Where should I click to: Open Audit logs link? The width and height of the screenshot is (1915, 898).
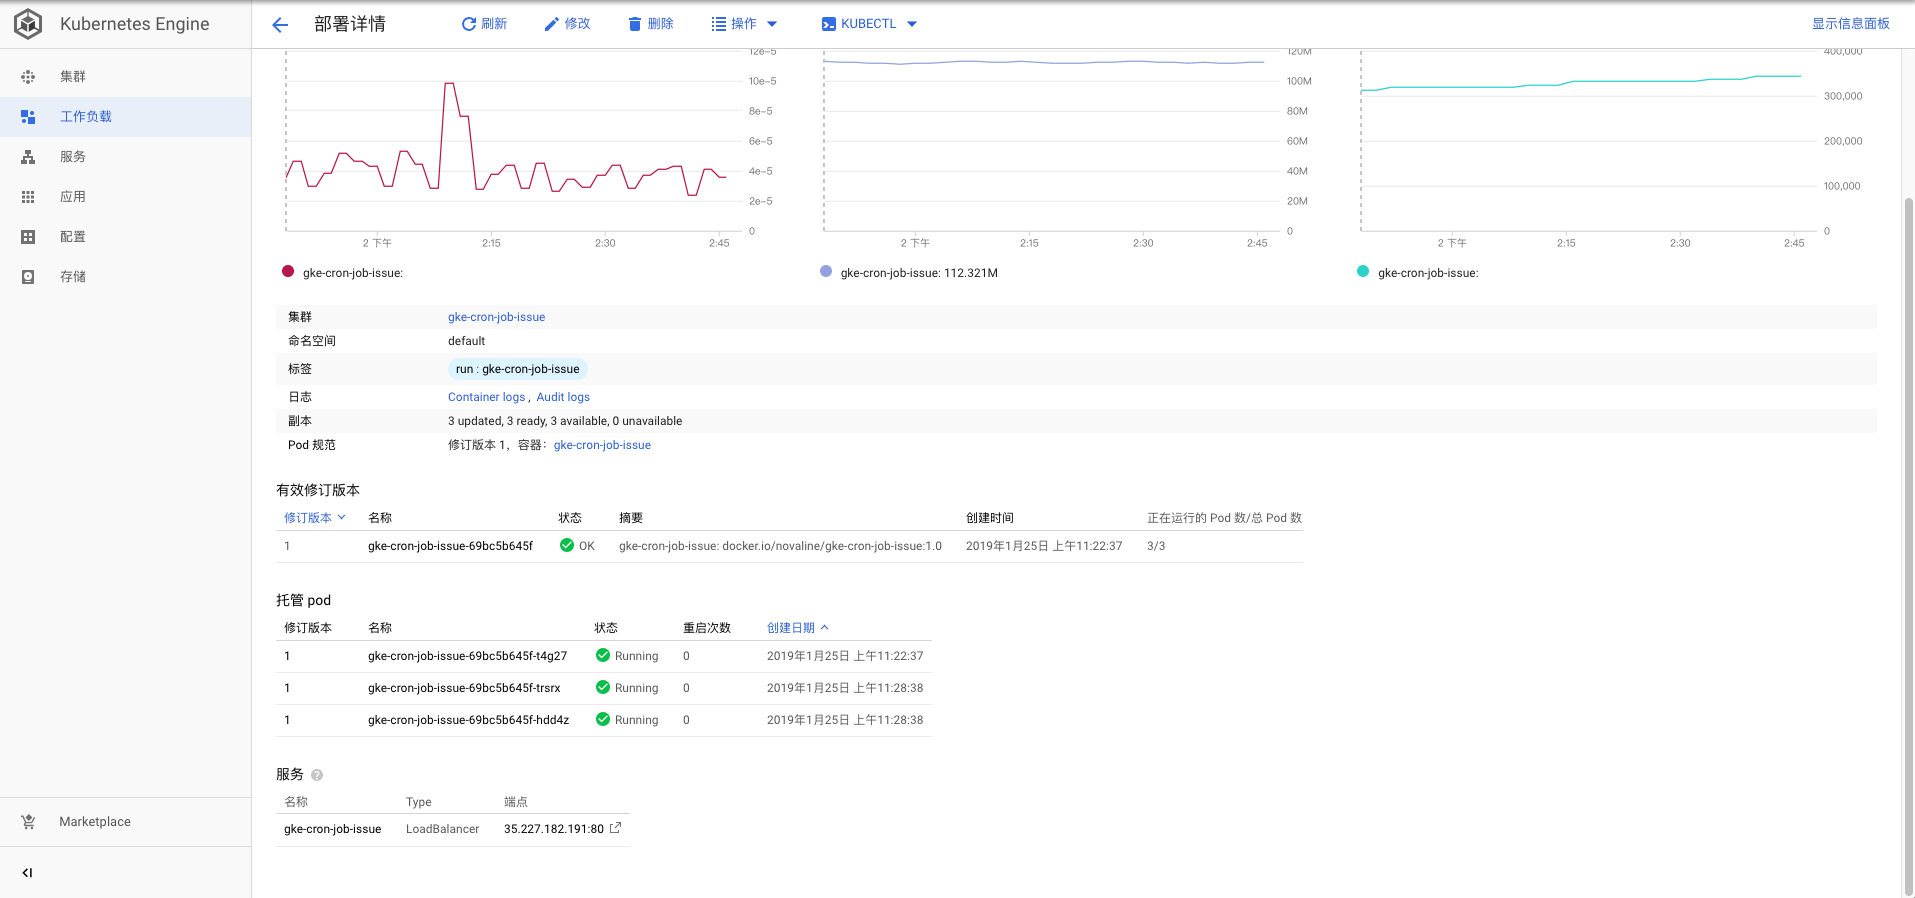coord(563,397)
